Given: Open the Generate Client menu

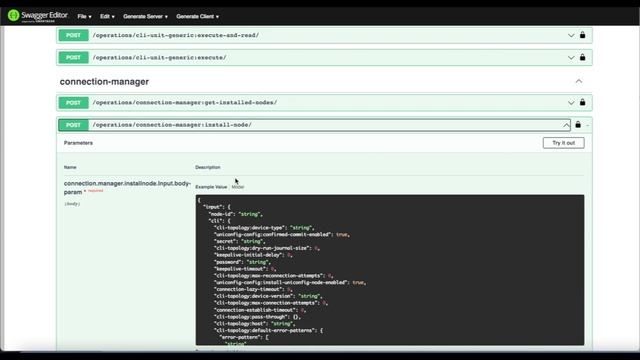Looking at the screenshot, I should click(198, 16).
